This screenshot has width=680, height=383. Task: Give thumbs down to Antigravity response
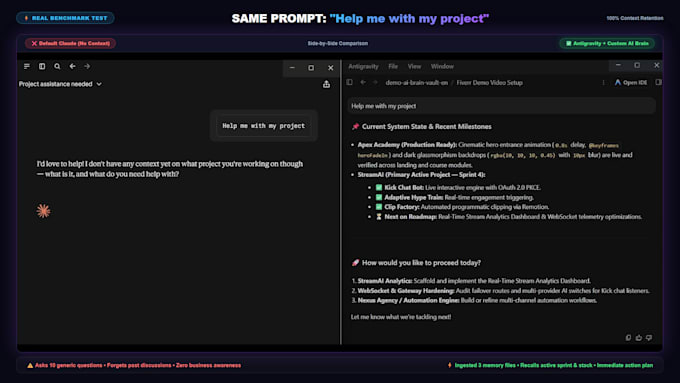[x=649, y=337]
